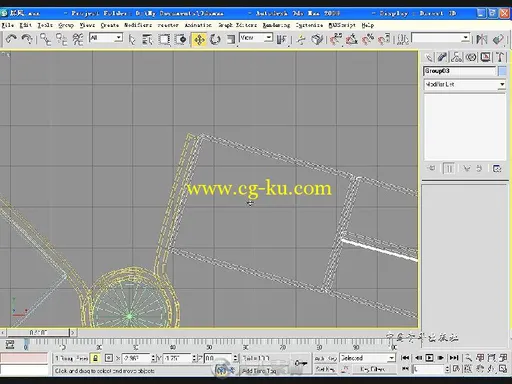
Task: Activate the Select and Move tool
Action: pyautogui.click(x=199, y=39)
